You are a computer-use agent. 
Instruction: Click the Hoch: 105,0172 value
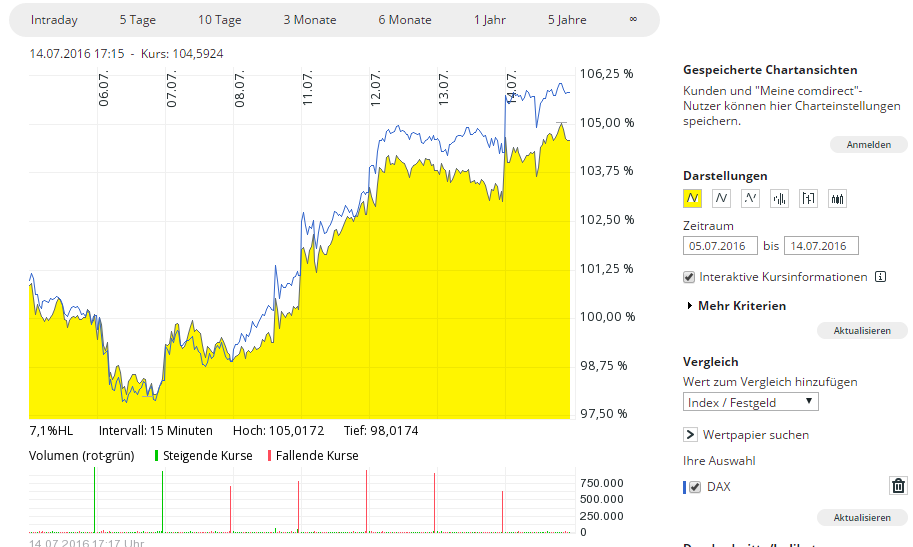(x=278, y=430)
